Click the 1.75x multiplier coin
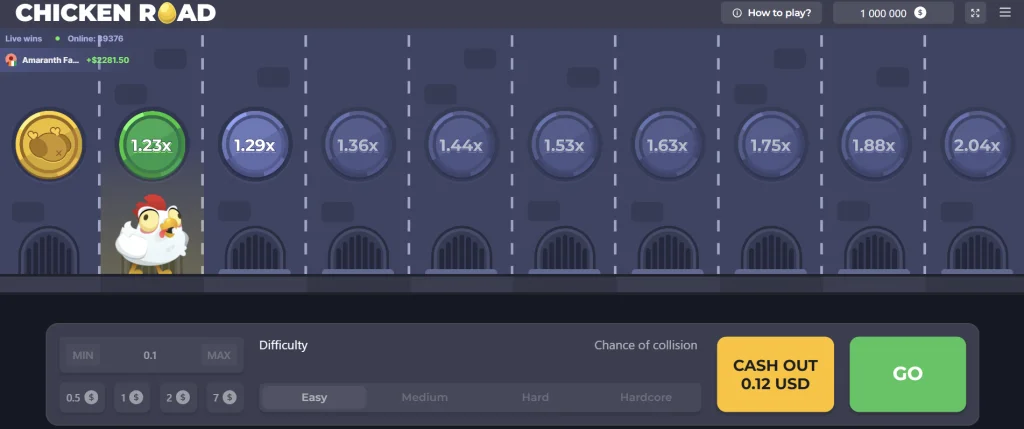Image resolution: width=1024 pixels, height=429 pixels. (x=771, y=145)
